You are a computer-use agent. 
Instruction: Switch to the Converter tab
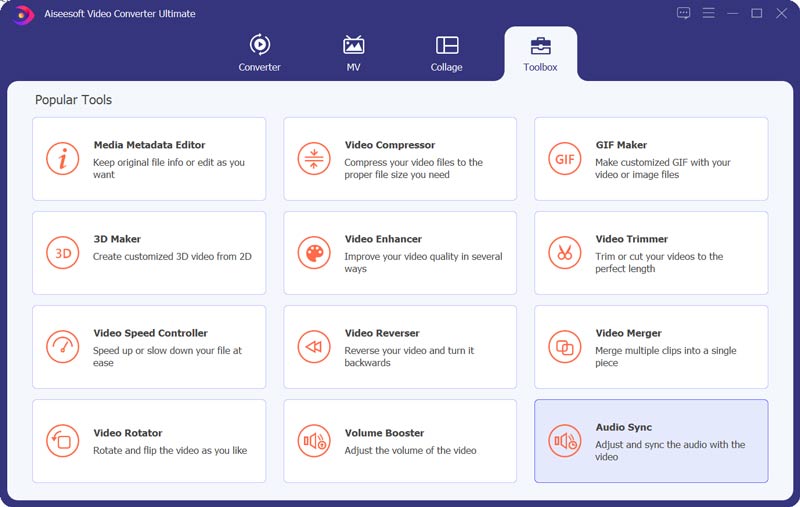pos(259,53)
